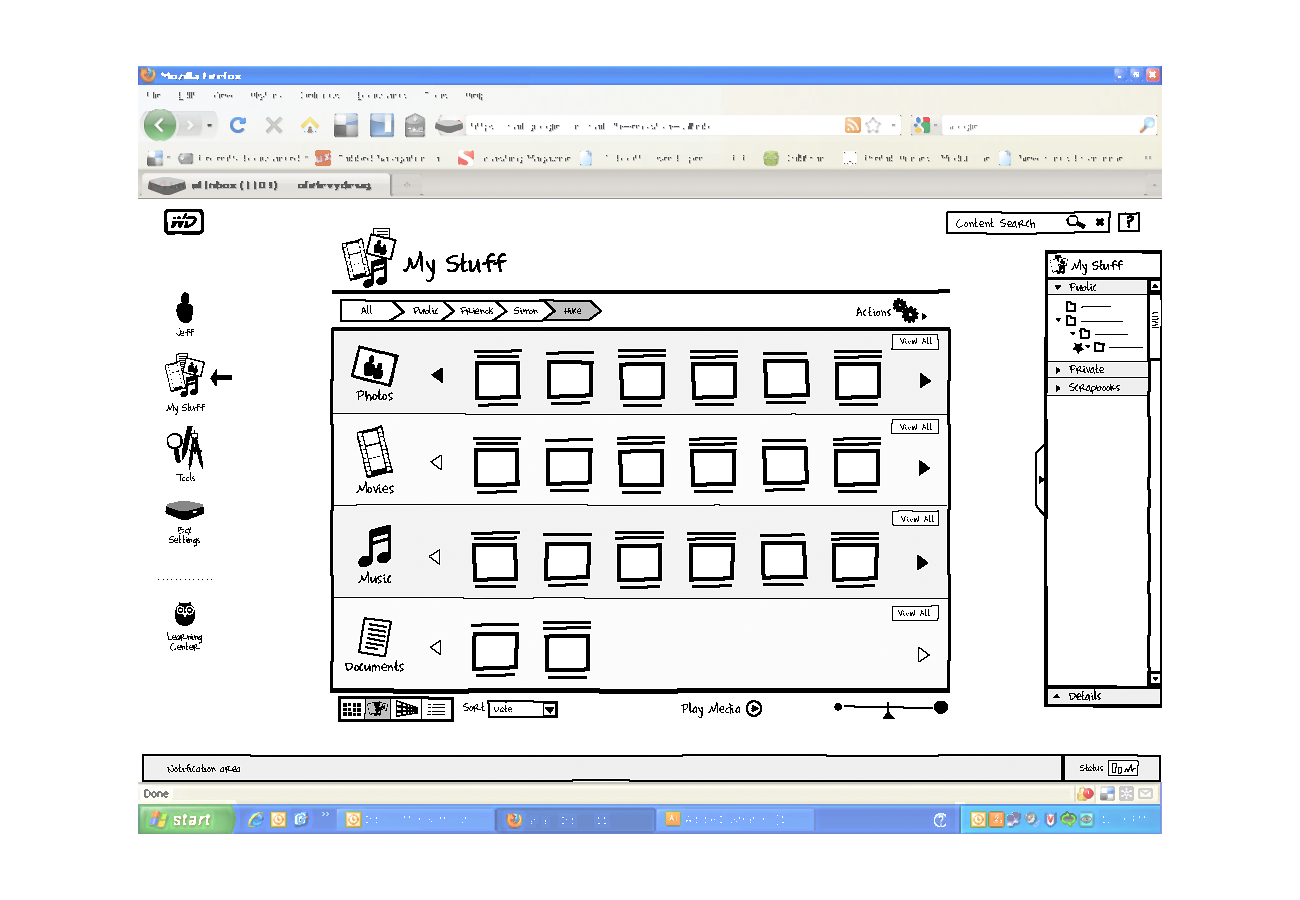Switch to category collage view
Screen dimensions: 1300x900
[x=379, y=709]
